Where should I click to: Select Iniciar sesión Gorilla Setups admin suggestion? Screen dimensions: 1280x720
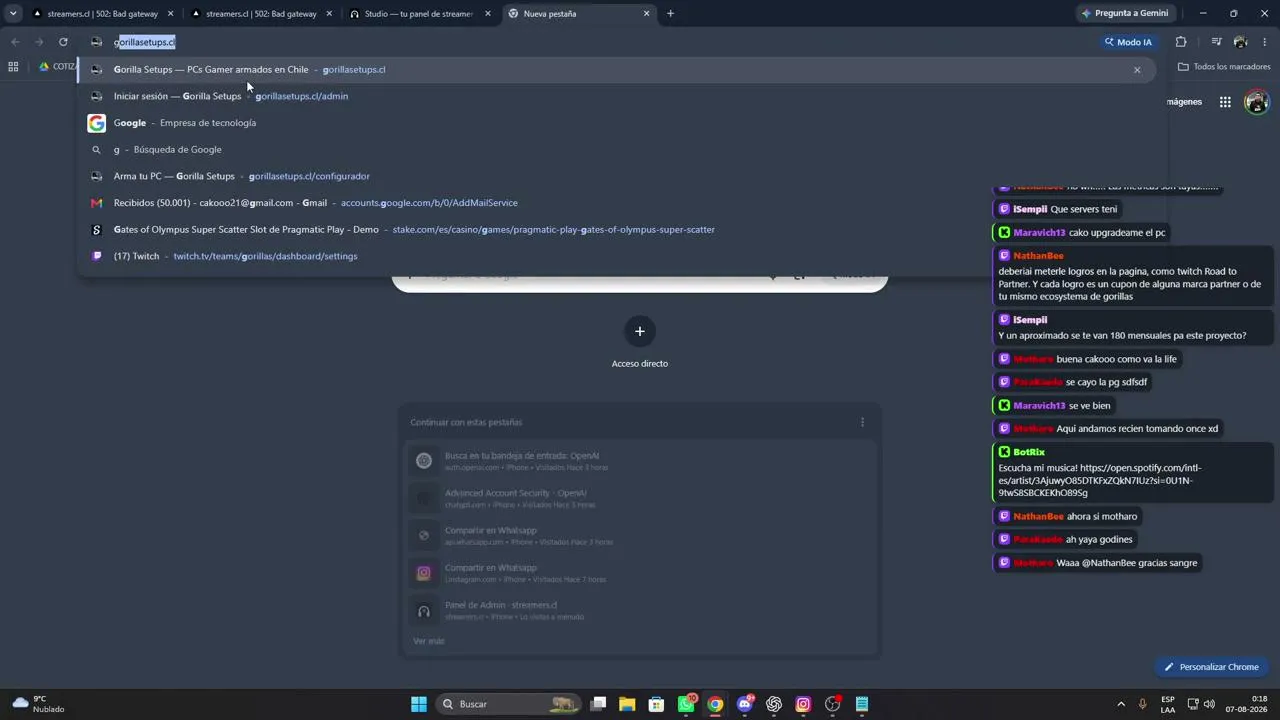click(617, 96)
